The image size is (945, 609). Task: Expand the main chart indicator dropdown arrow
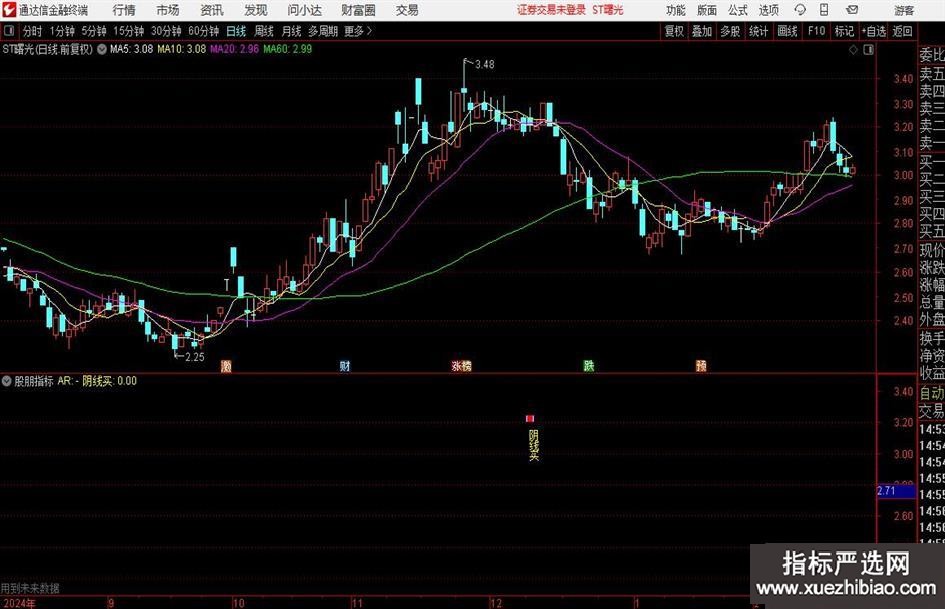point(102,49)
